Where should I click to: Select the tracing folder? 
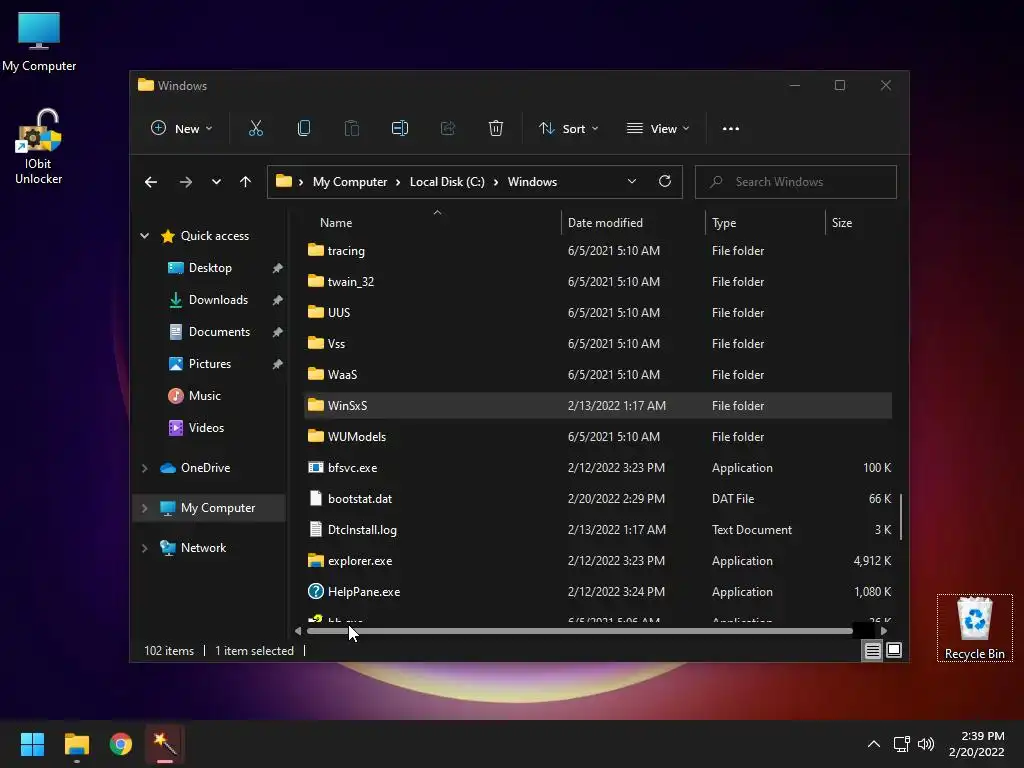coord(598,251)
